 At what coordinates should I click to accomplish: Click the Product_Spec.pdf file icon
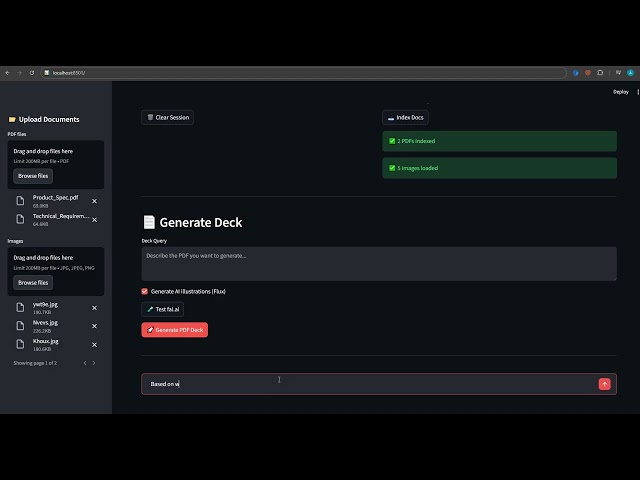coord(20,201)
